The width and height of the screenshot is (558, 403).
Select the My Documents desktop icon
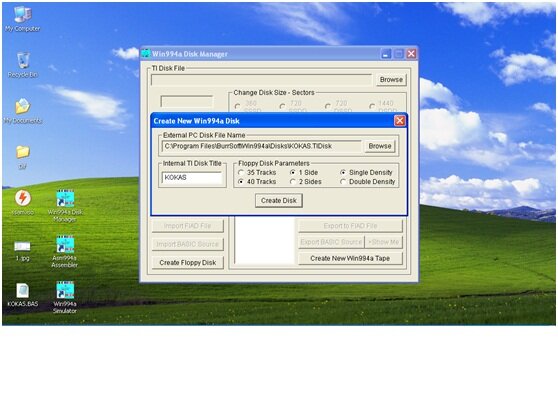(x=23, y=111)
